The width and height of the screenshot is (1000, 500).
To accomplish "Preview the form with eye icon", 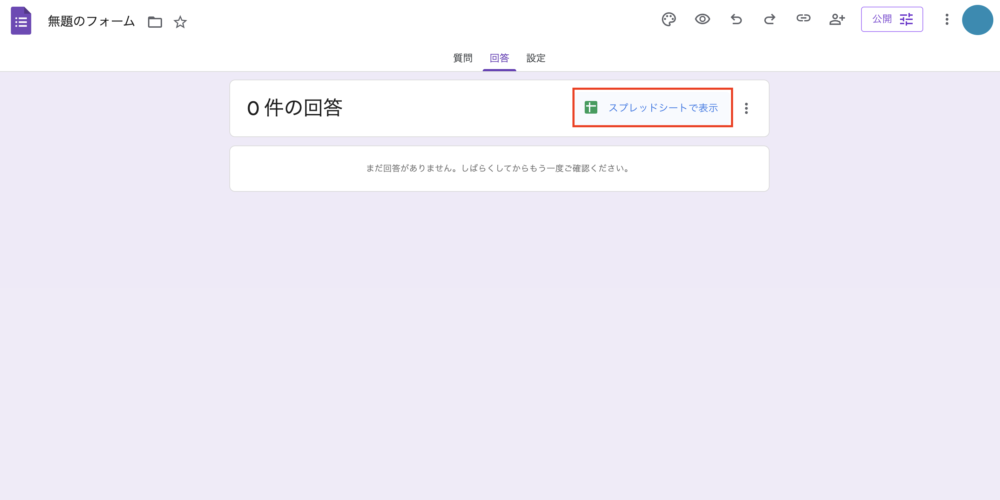I will coord(702,19).
